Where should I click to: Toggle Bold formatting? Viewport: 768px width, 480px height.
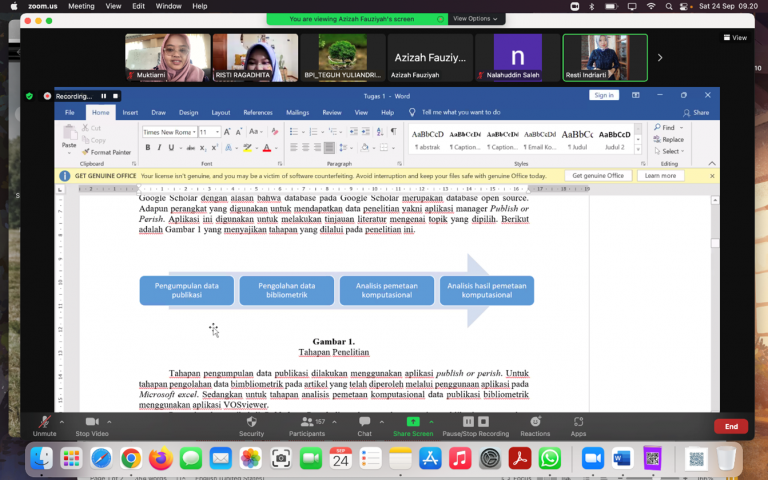(x=147, y=147)
